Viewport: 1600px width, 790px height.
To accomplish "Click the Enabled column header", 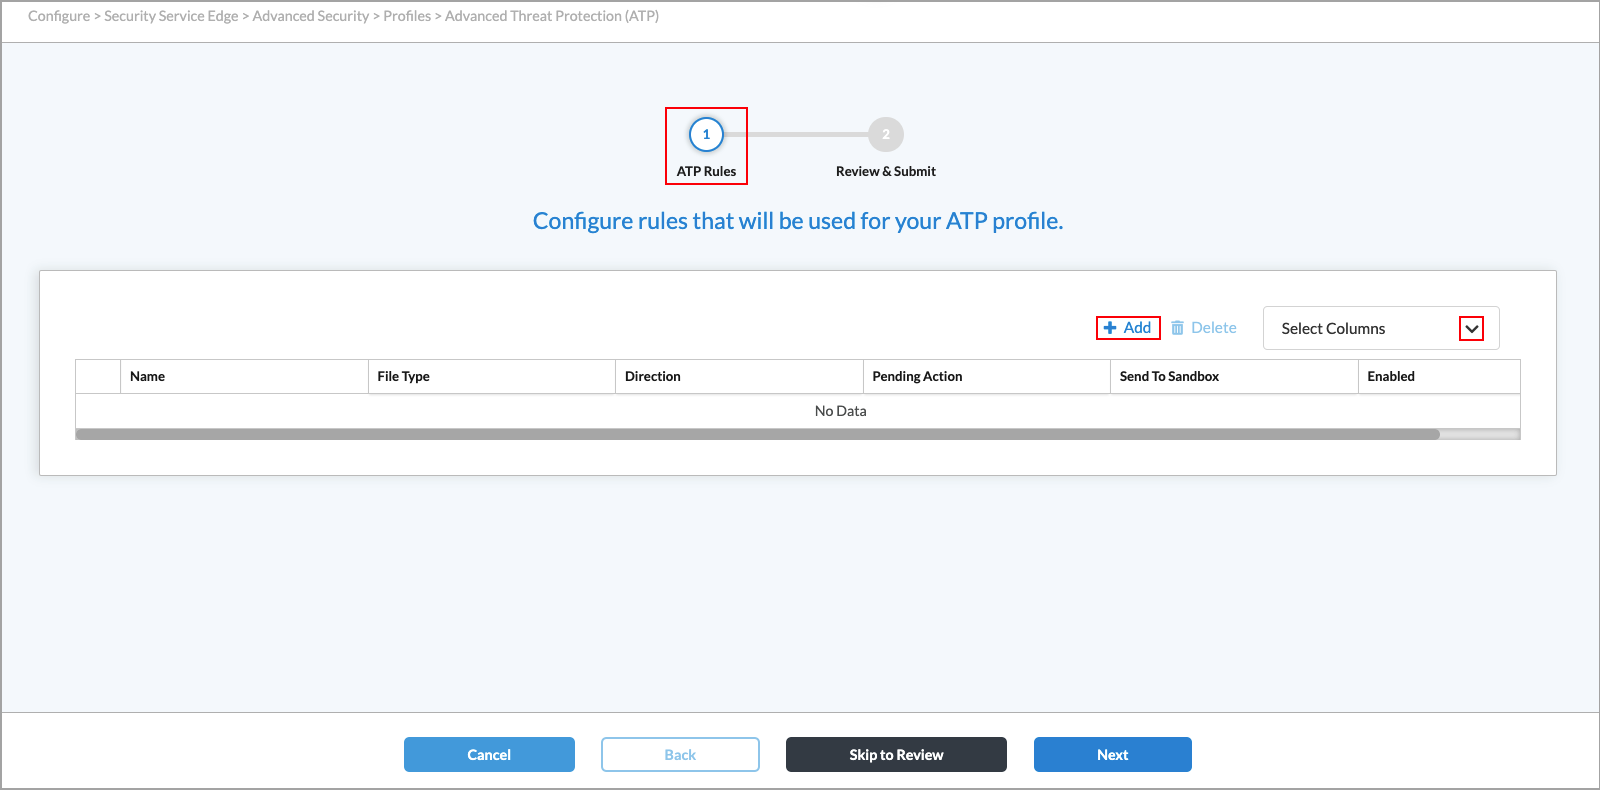I will [1390, 377].
